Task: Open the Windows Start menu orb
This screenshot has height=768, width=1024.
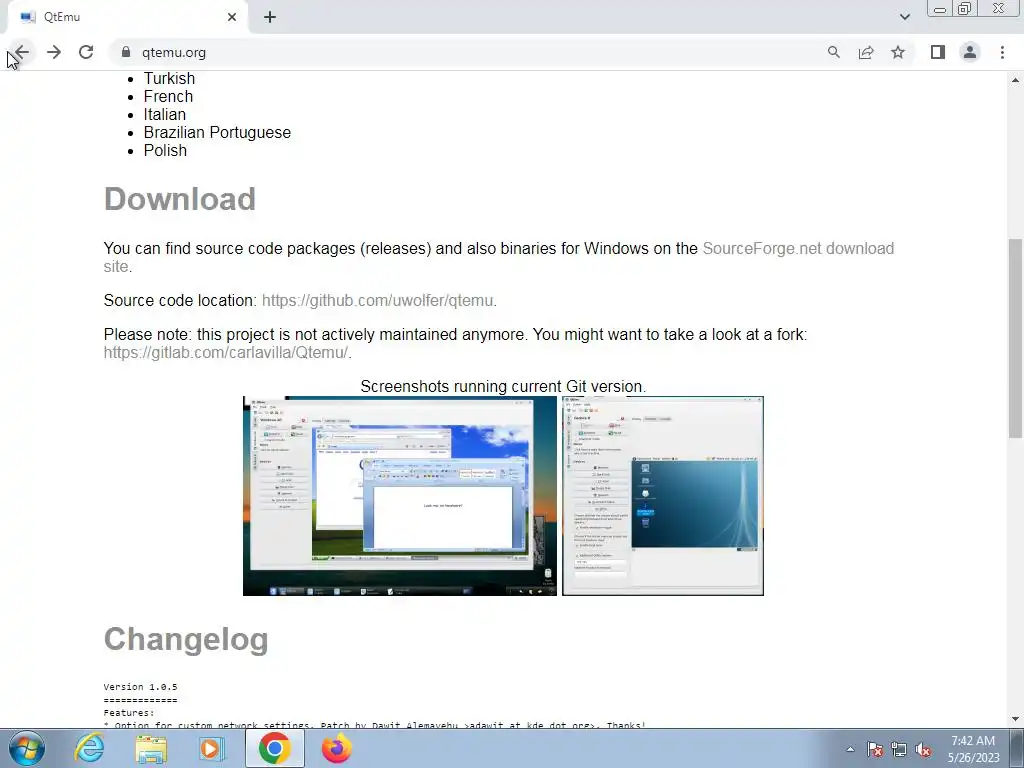Action: (x=27, y=748)
